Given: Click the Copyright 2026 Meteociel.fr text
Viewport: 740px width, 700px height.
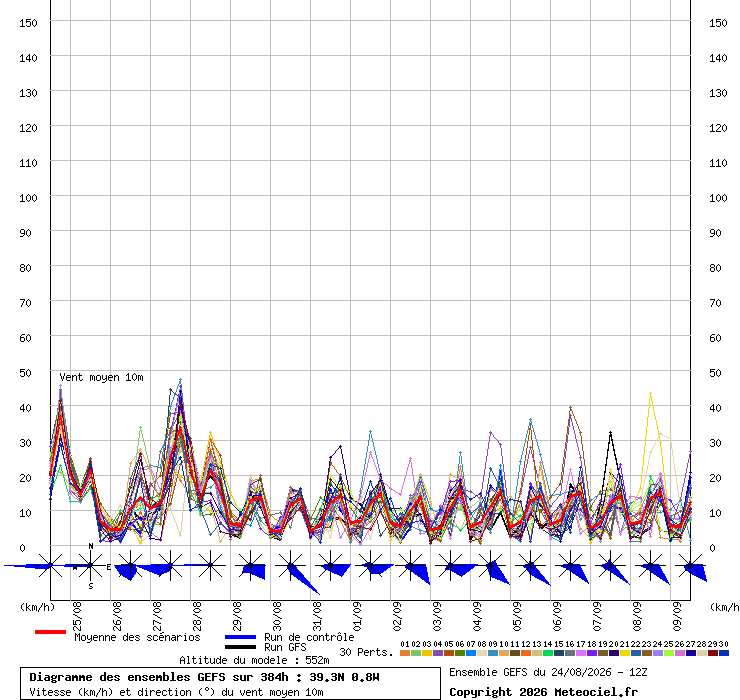Looking at the screenshot, I should [x=543, y=692].
